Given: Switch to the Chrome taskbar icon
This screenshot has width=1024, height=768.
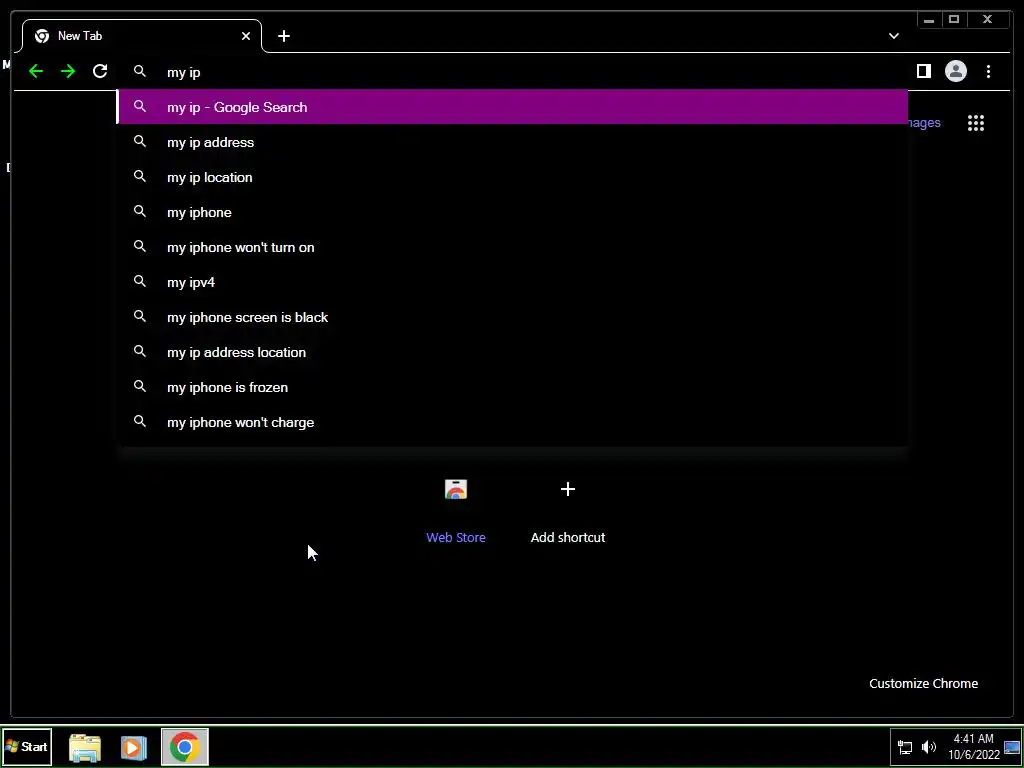Looking at the screenshot, I should (x=185, y=747).
